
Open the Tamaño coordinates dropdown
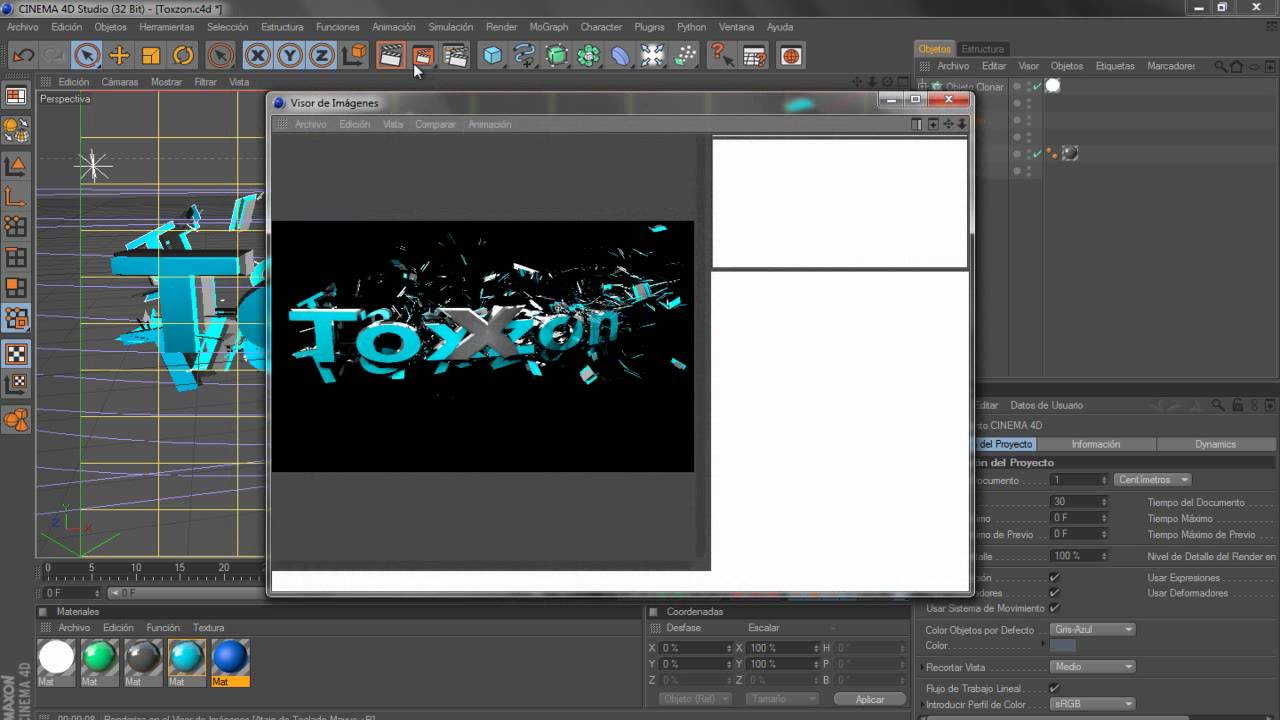pos(782,699)
